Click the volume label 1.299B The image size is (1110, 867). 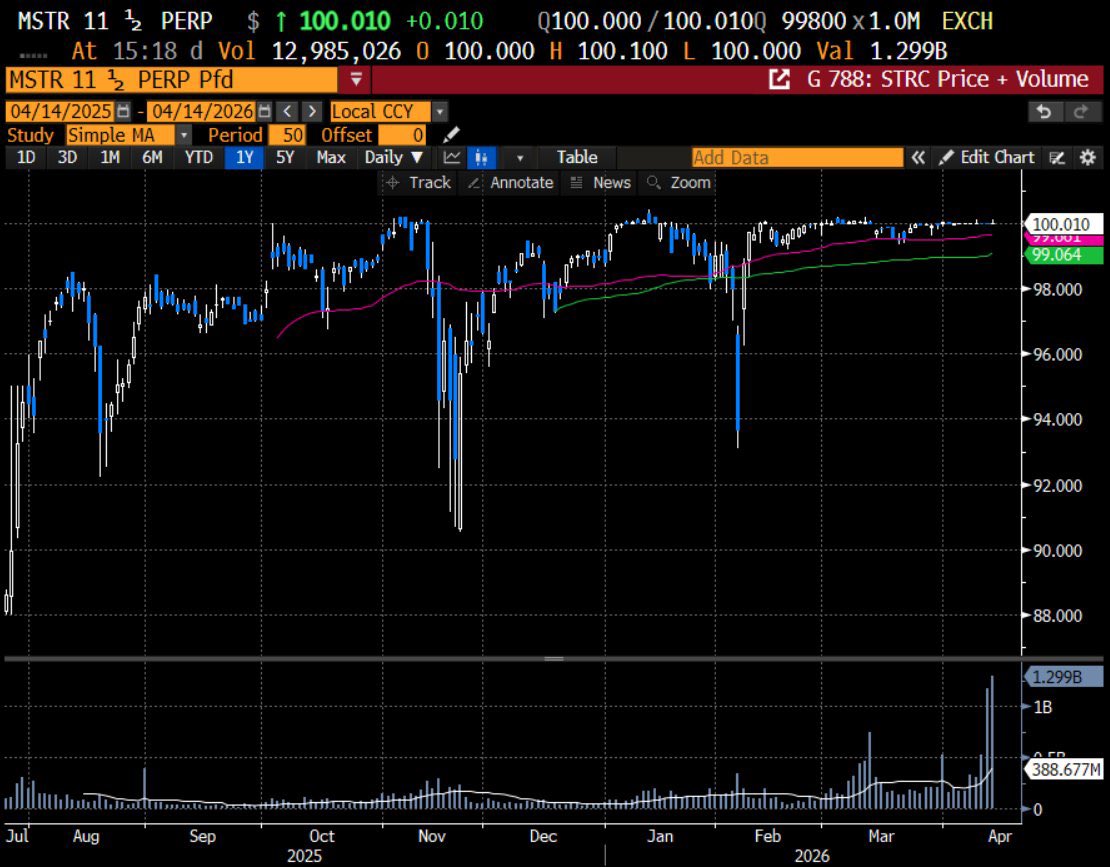click(x=1063, y=677)
